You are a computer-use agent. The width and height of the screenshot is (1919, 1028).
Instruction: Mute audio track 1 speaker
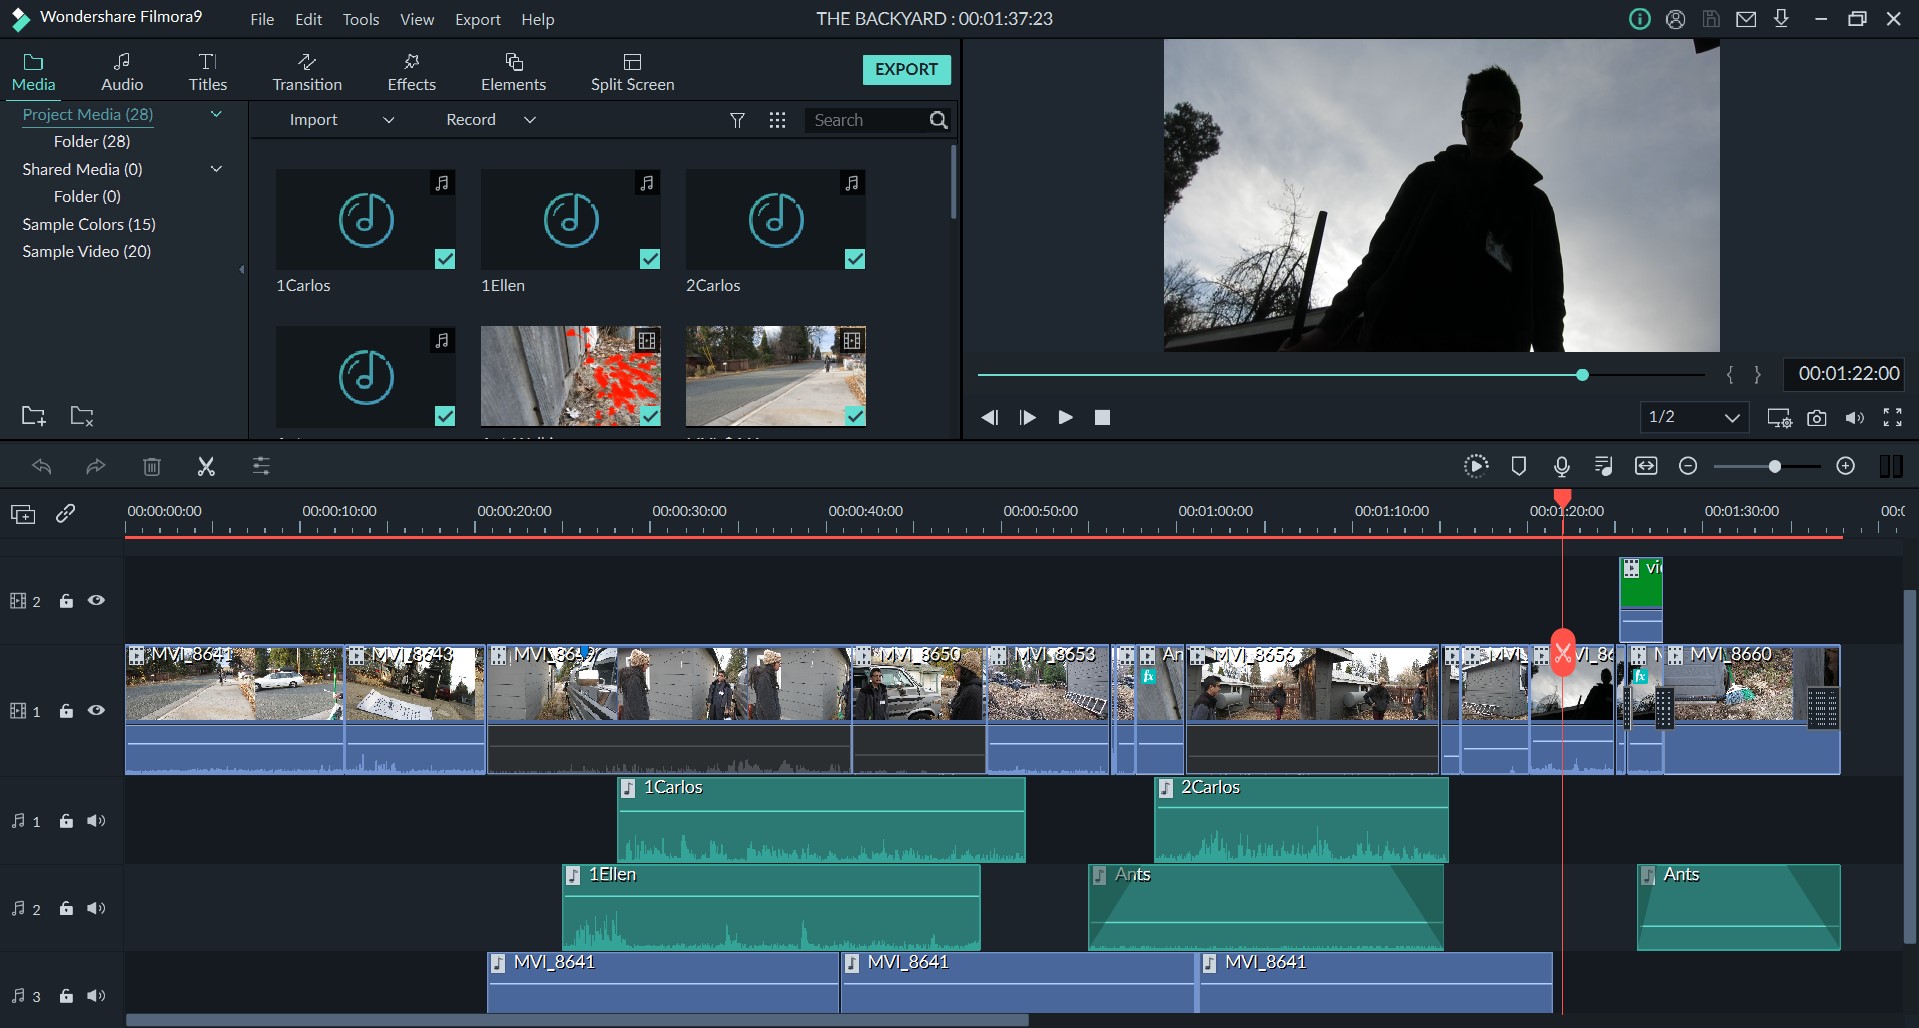[x=96, y=821]
